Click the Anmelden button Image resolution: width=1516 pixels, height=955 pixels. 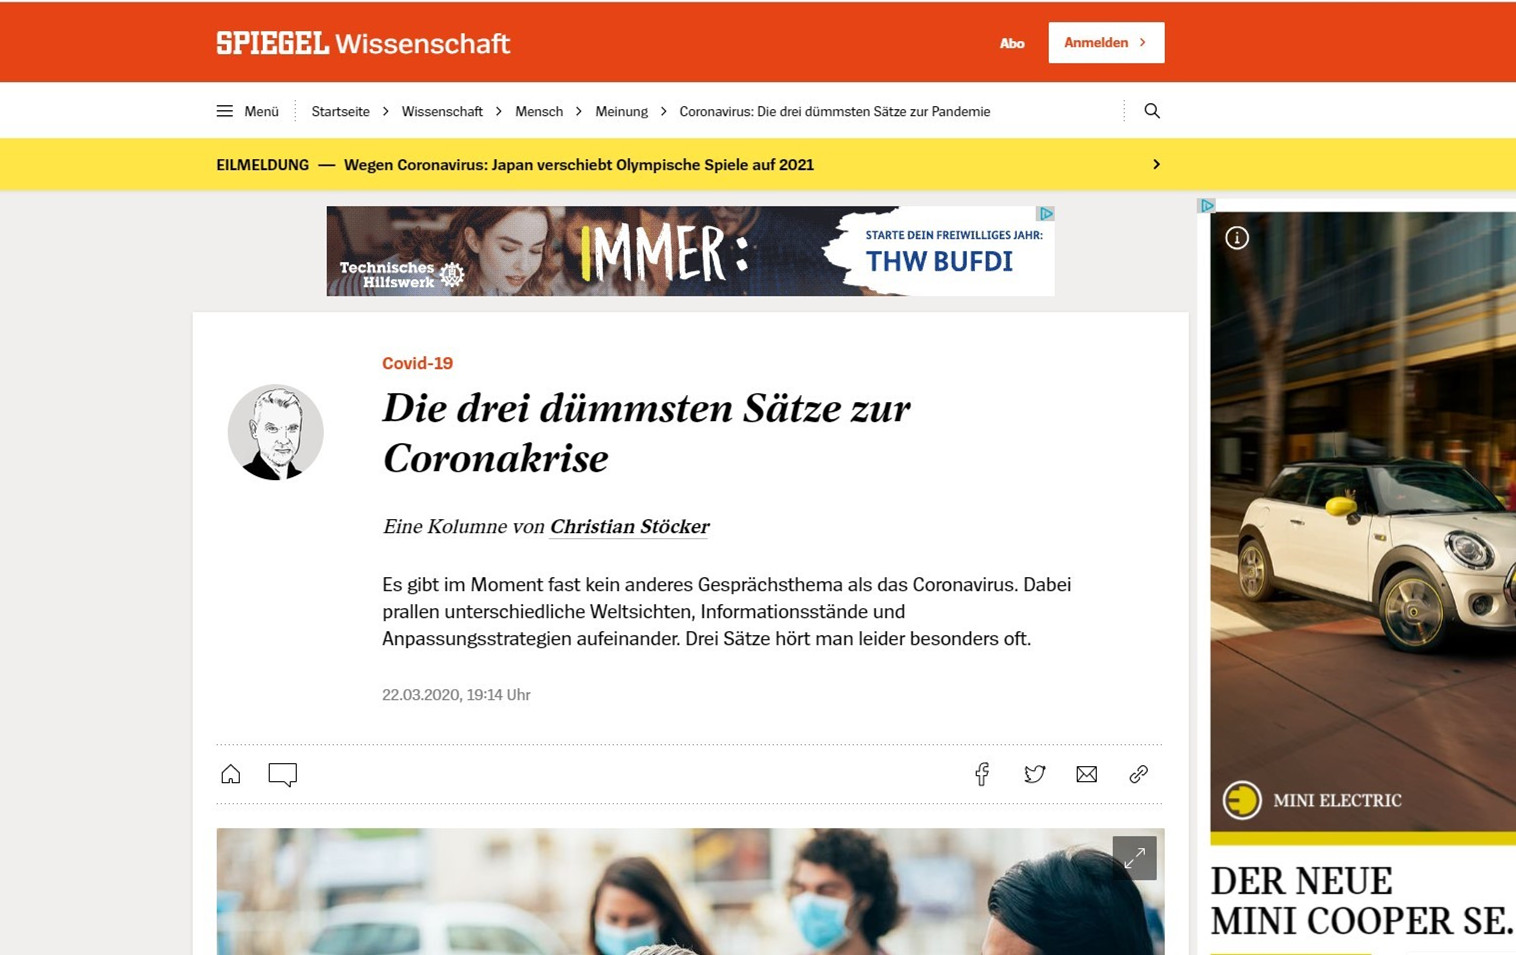[1106, 43]
